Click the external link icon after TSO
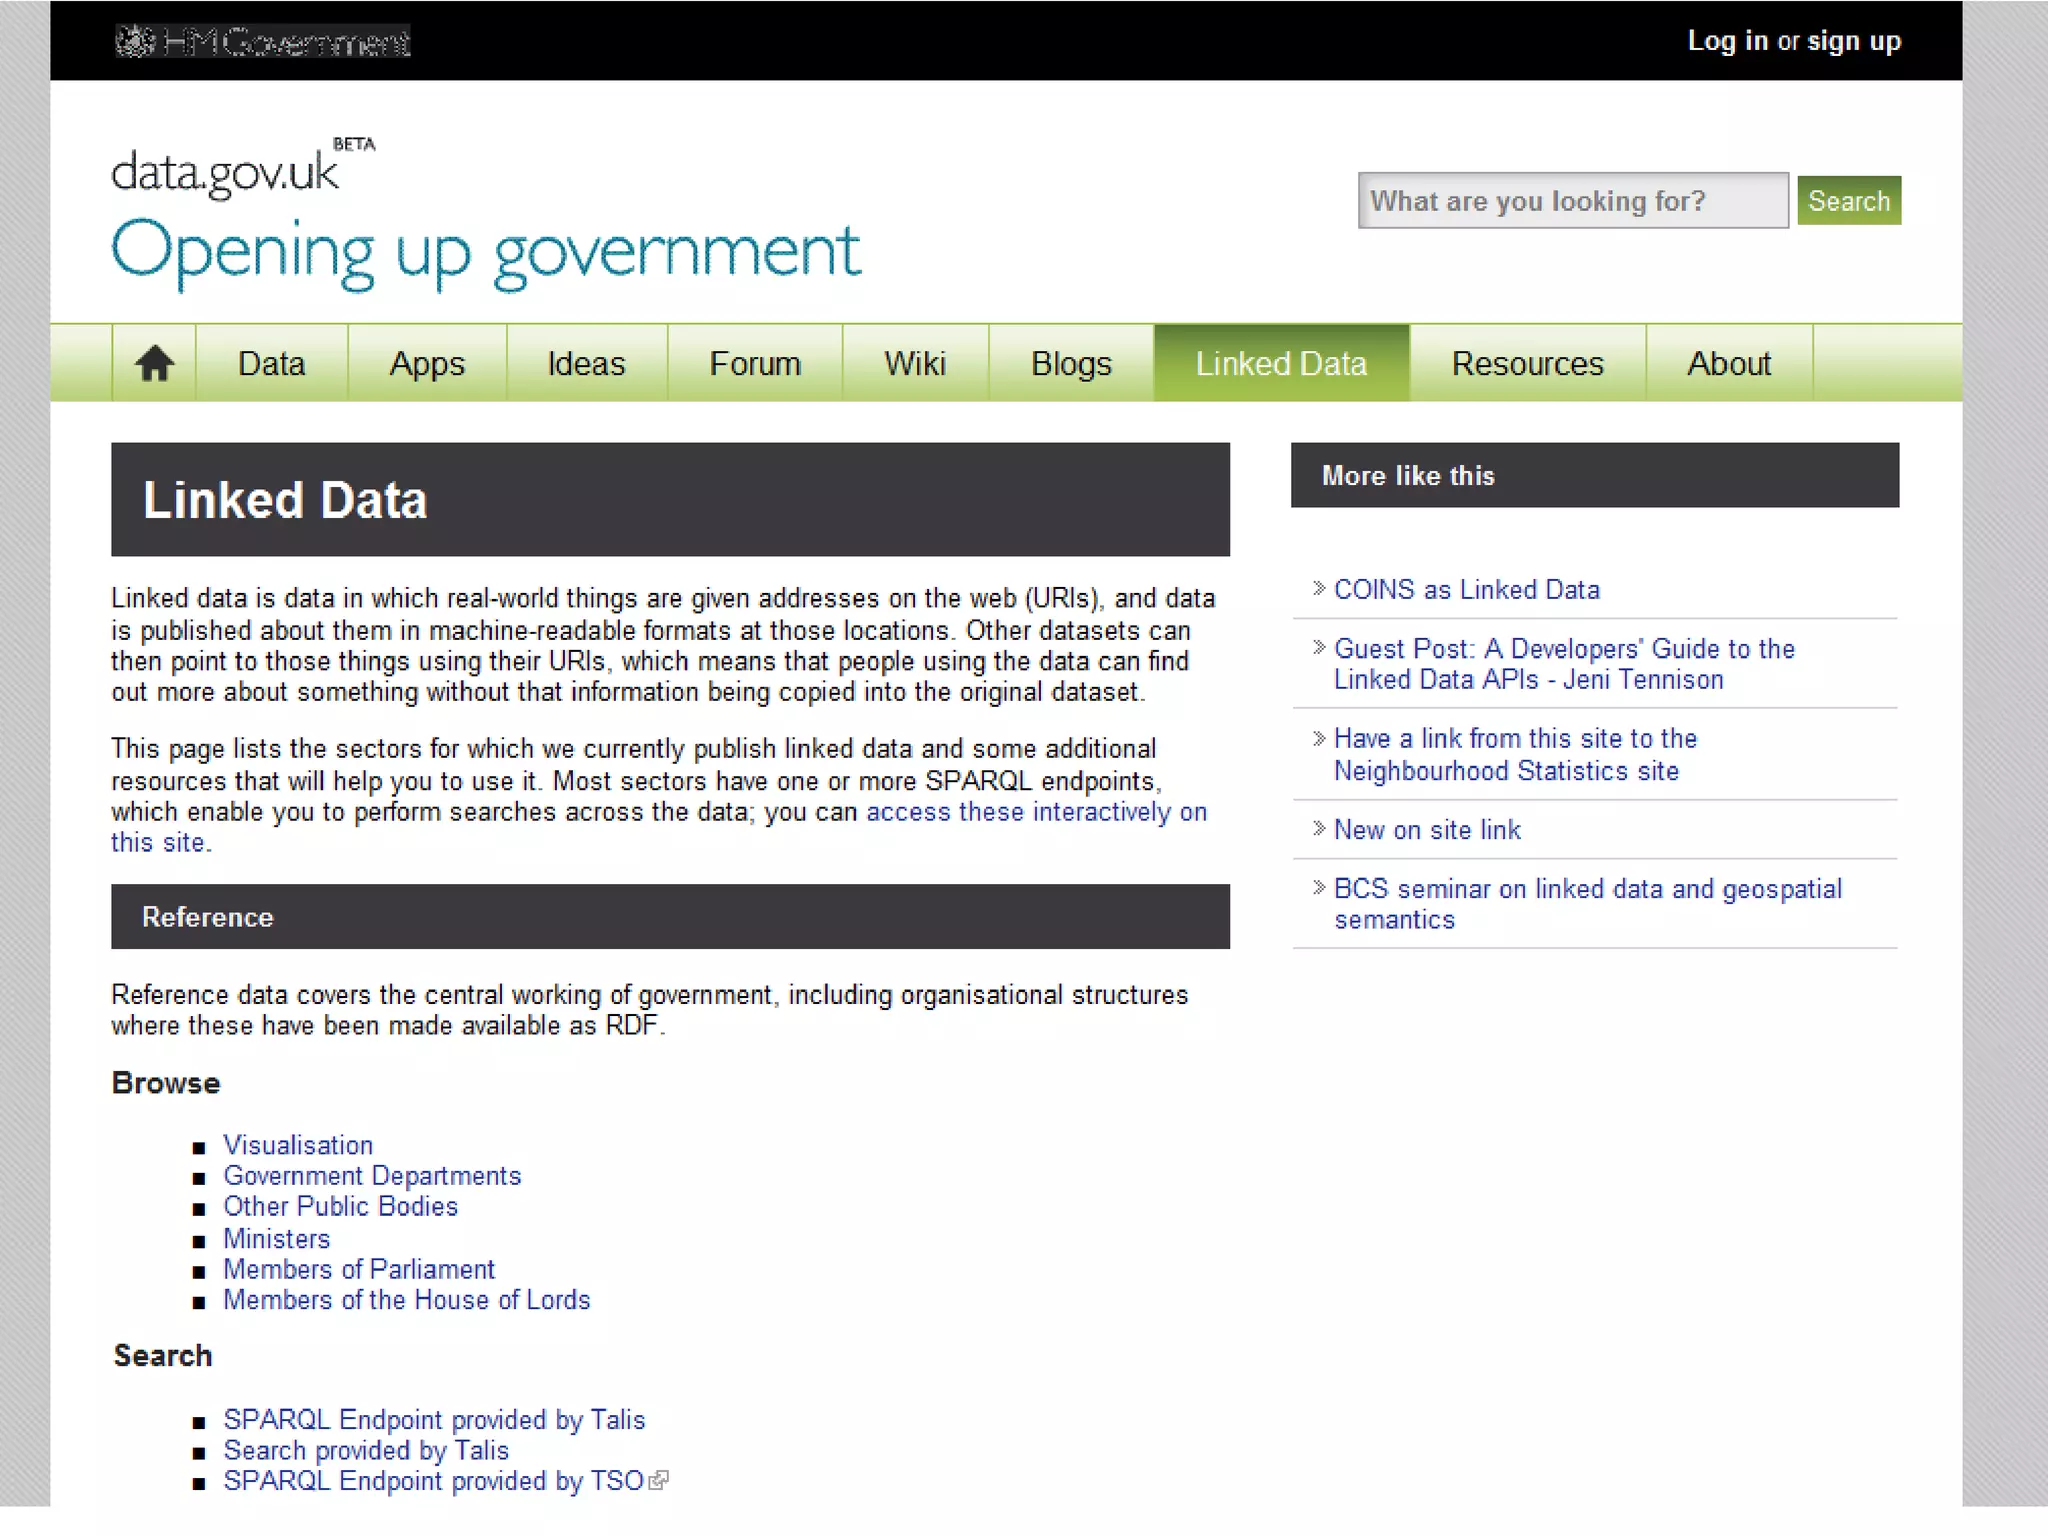 (x=658, y=1481)
